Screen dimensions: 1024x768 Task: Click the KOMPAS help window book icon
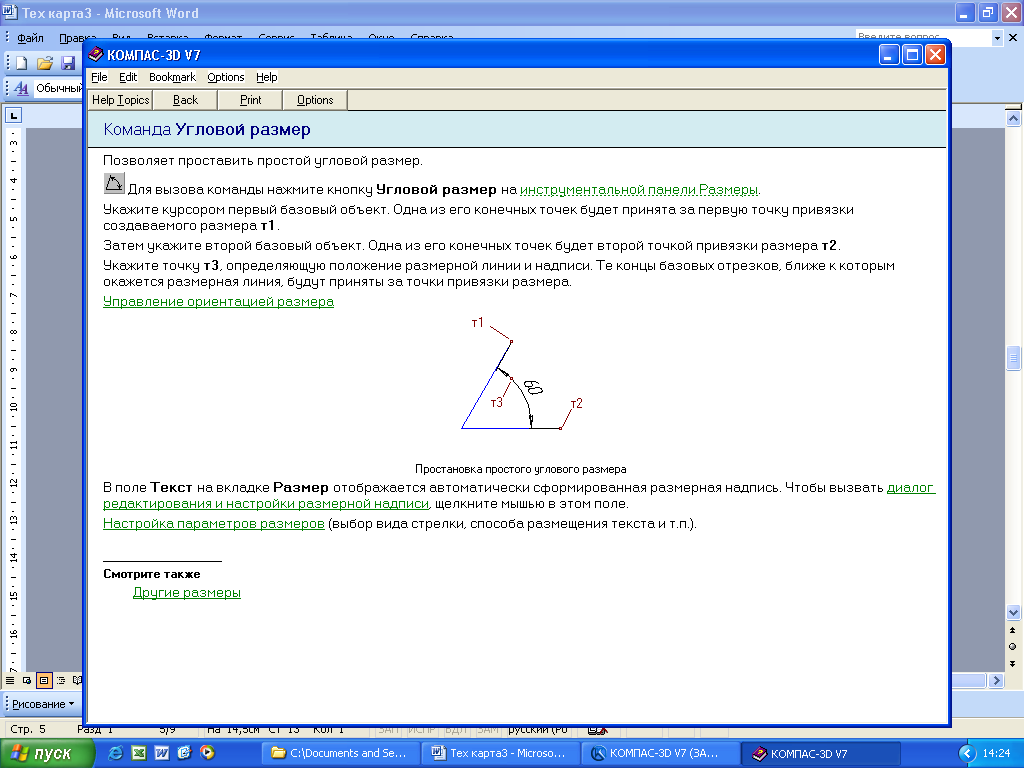96,54
